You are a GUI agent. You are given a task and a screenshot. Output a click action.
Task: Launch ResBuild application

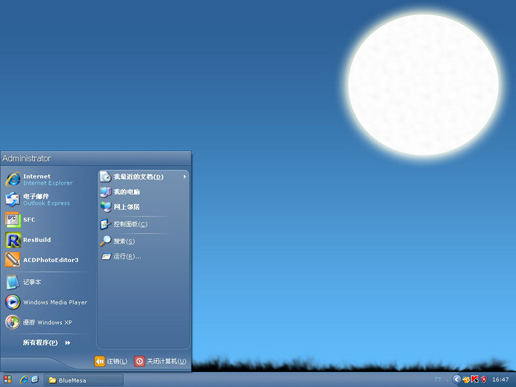pos(47,240)
